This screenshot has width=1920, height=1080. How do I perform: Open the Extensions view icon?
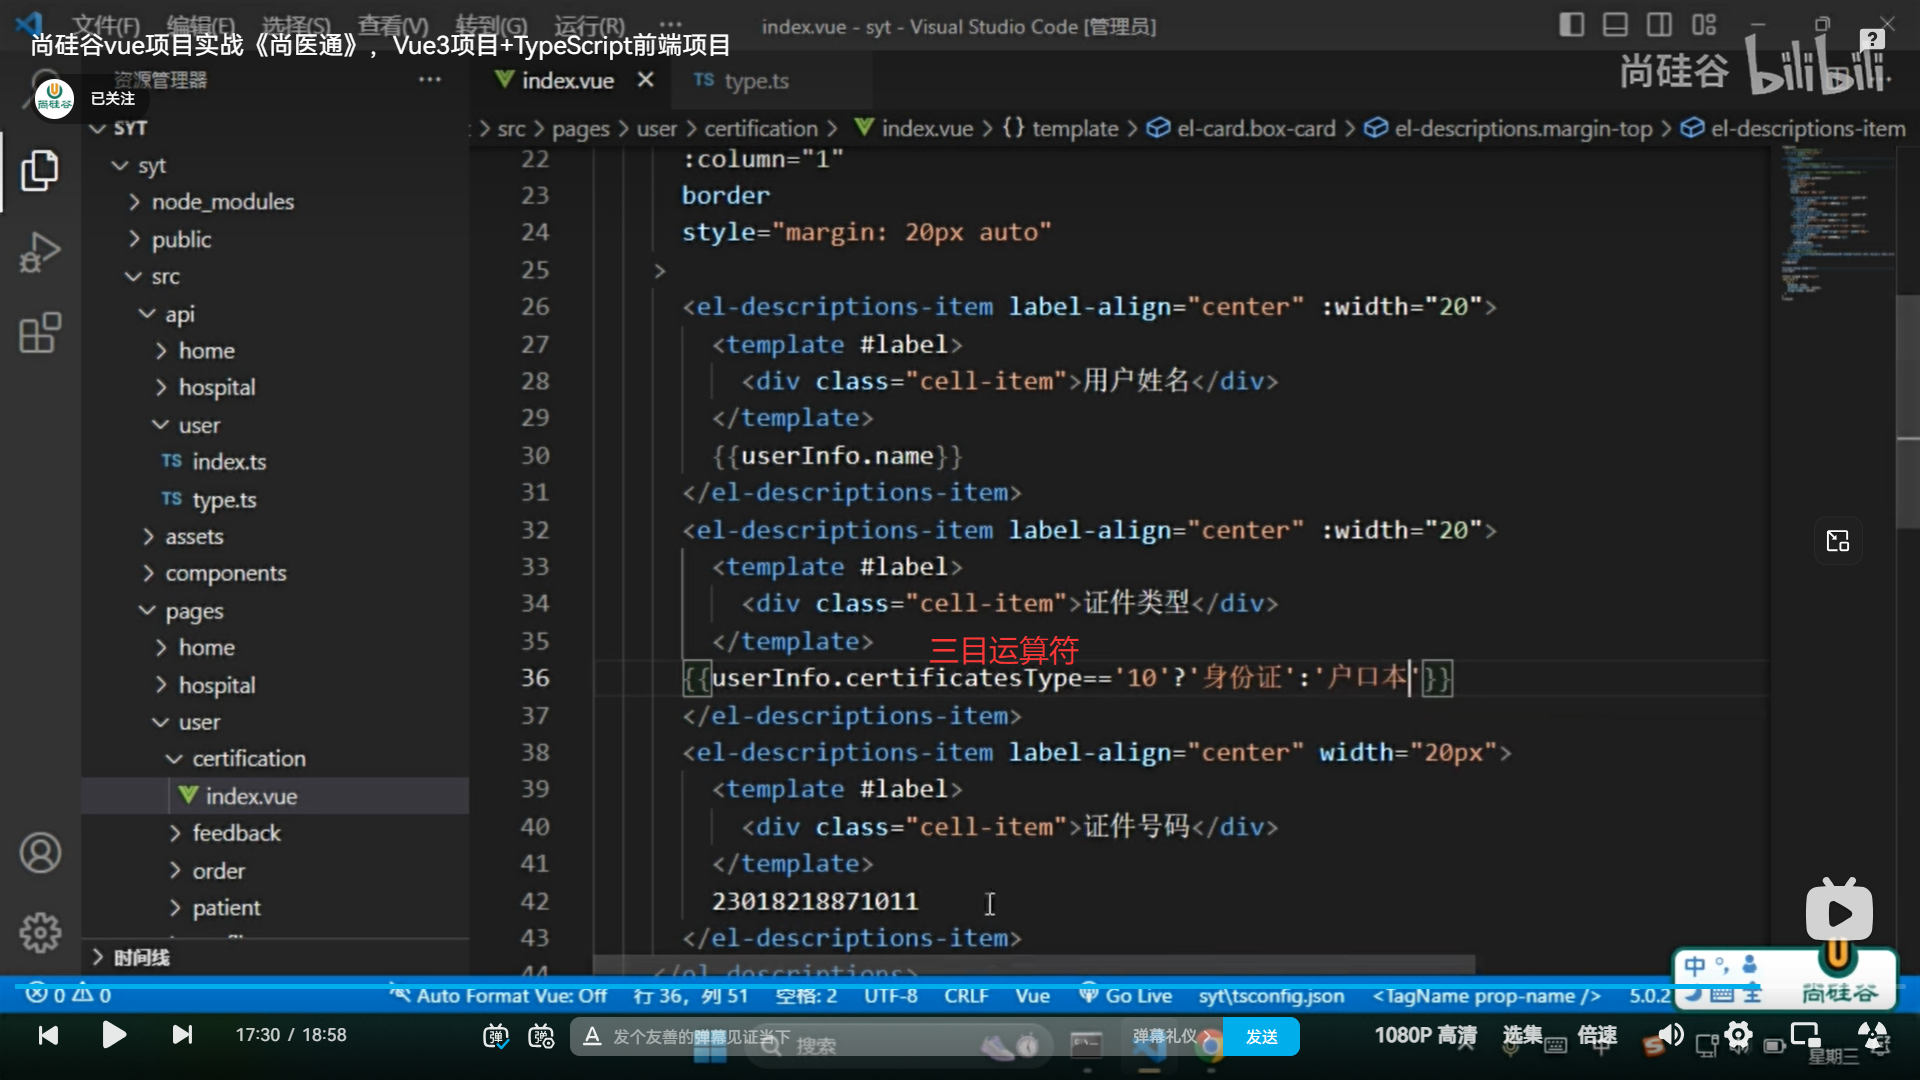click(x=40, y=333)
